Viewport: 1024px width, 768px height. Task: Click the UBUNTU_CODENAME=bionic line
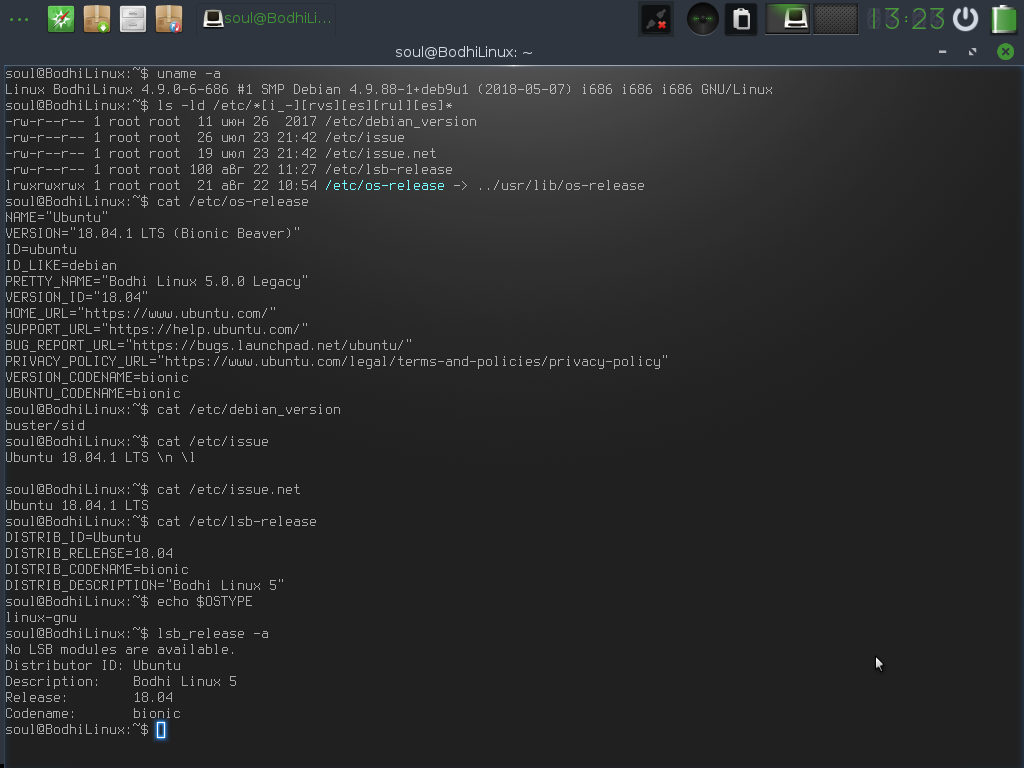pos(93,394)
